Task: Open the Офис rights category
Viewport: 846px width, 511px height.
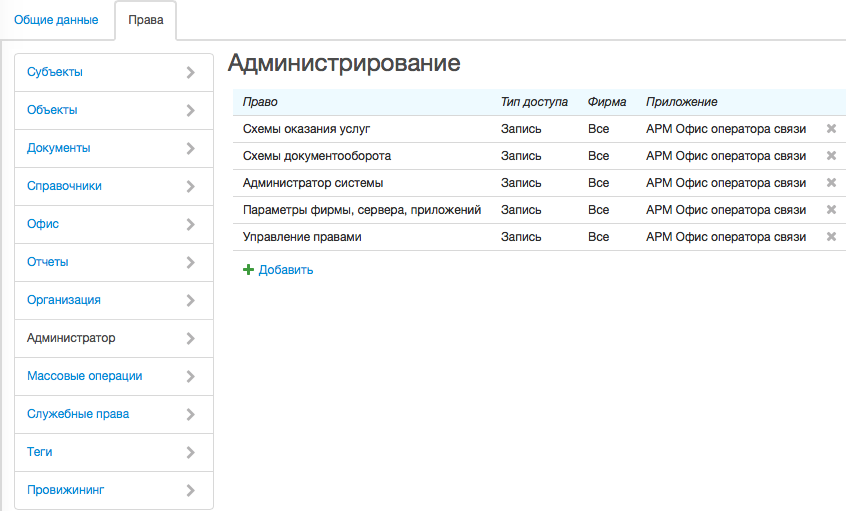Action: pos(114,224)
